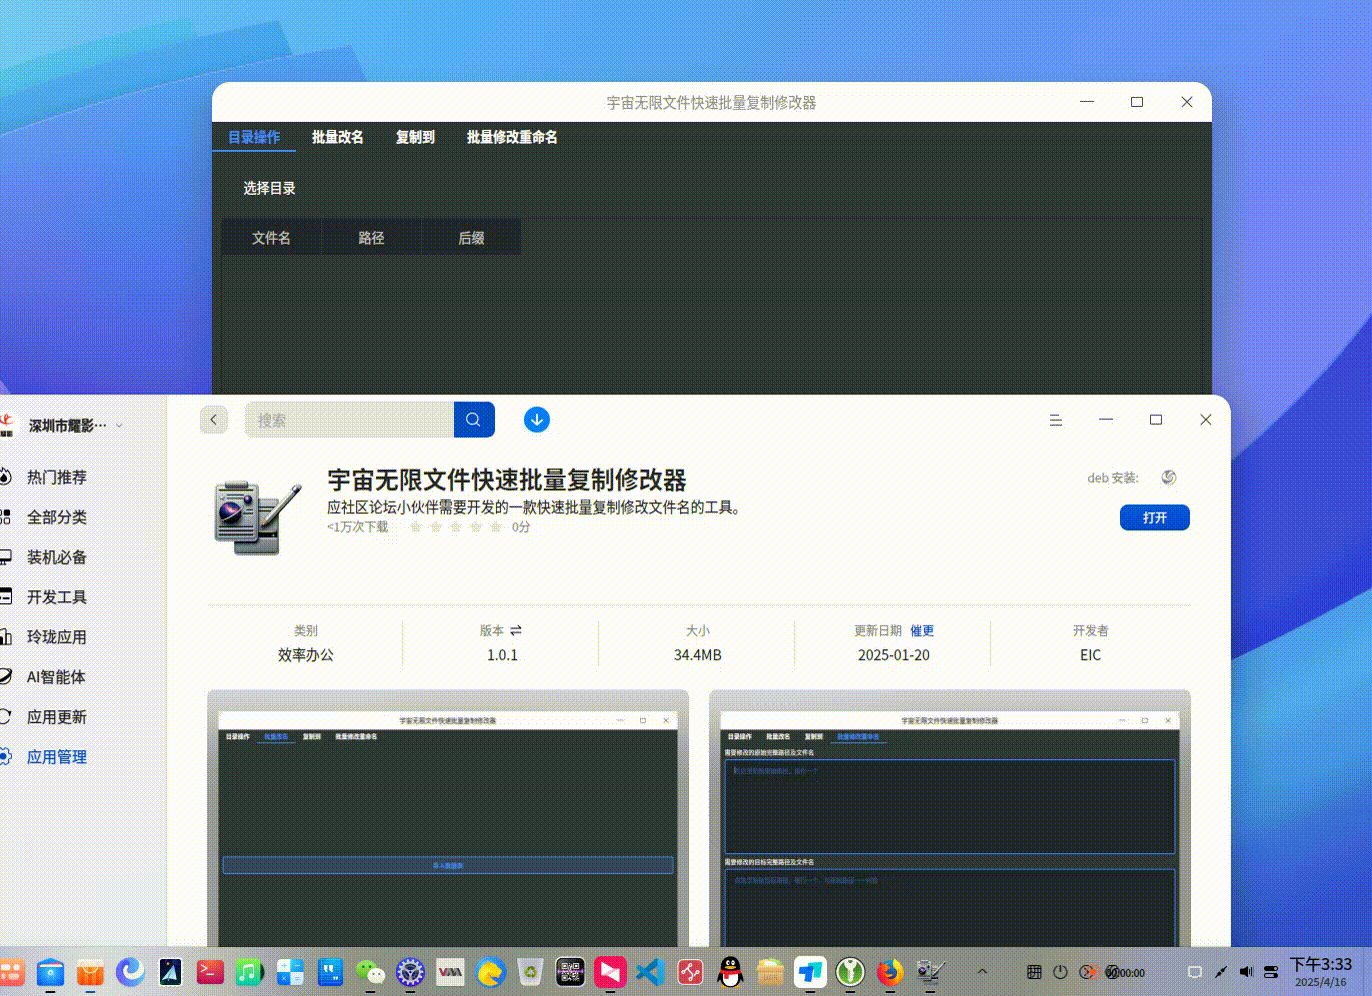Open the music player in dock
1372x996 pixels.
click(x=249, y=971)
